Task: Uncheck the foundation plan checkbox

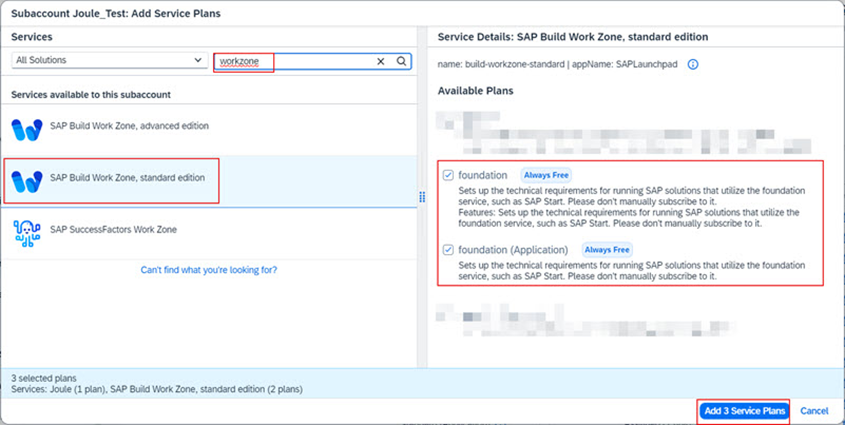Action: tap(448, 175)
